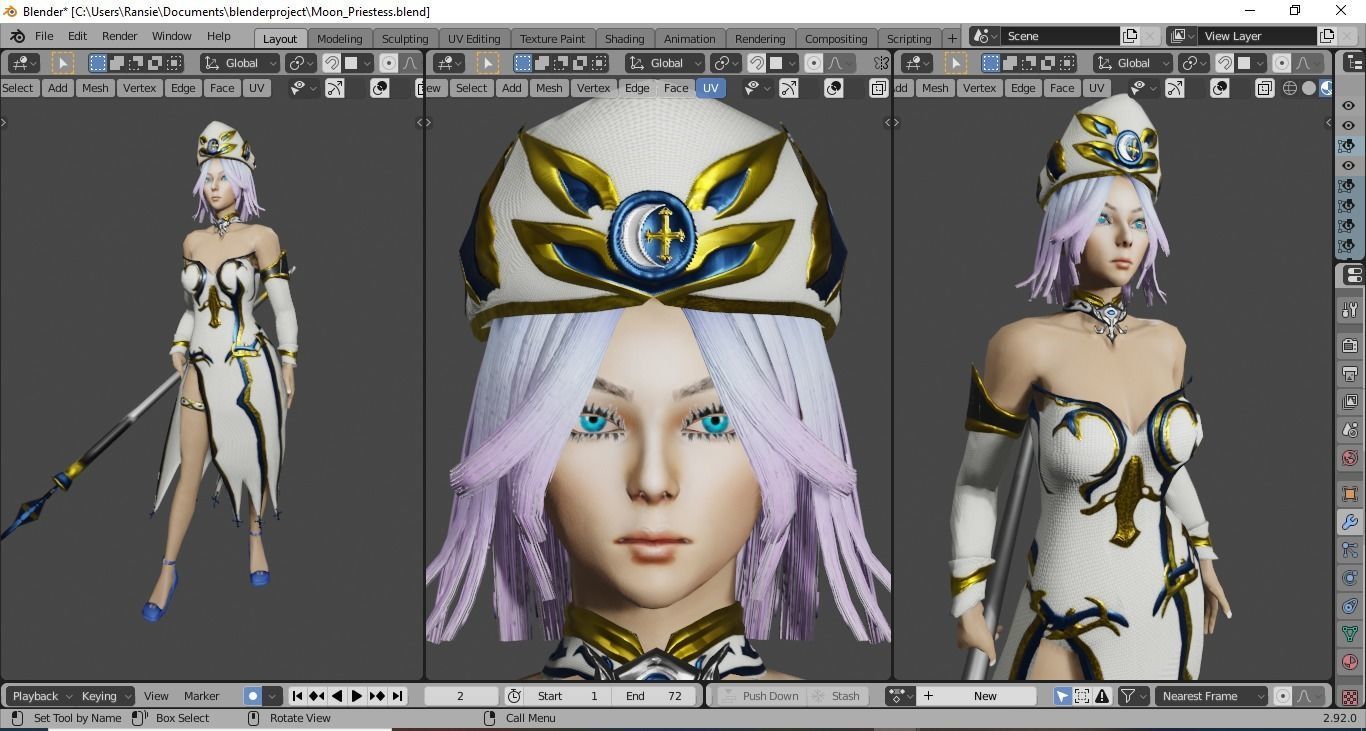Open Nearest Frame snap dropdown
The height and width of the screenshot is (731, 1366).
[1211, 696]
